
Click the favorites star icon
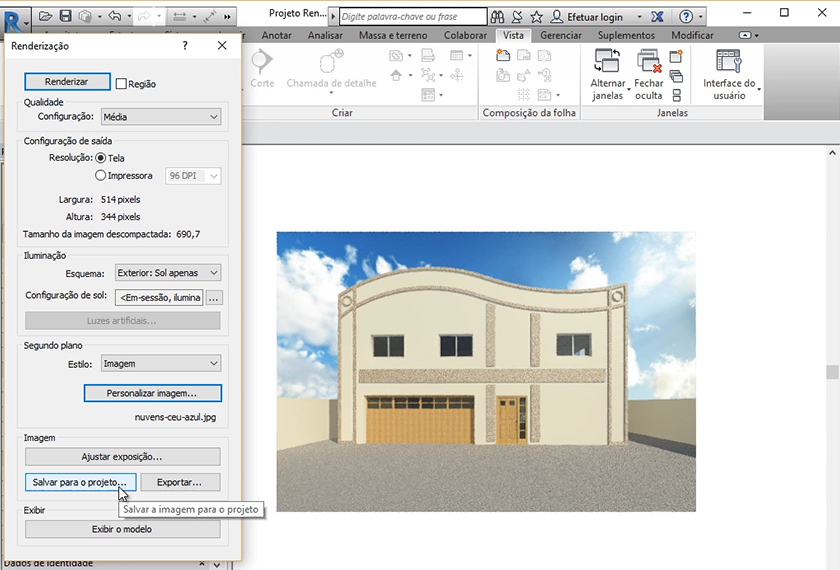[537, 17]
